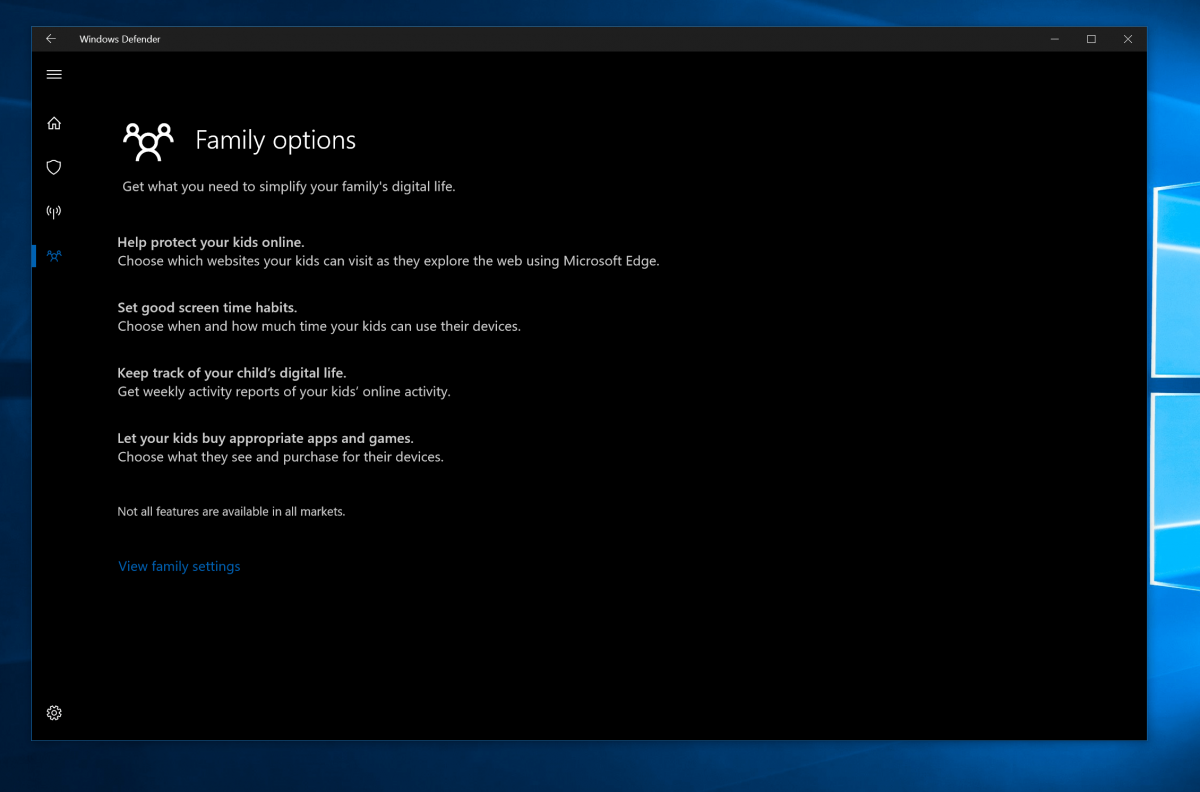Select the Virus & threat protection shield icon
The image size is (1200, 792).
(54, 167)
